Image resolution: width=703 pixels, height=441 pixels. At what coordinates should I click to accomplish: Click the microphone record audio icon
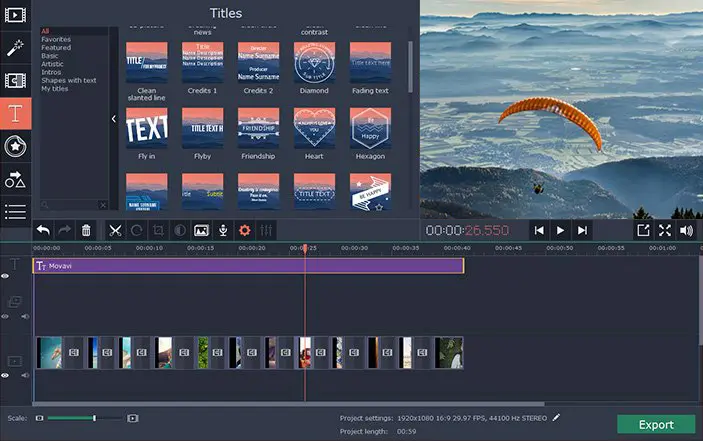tap(223, 230)
